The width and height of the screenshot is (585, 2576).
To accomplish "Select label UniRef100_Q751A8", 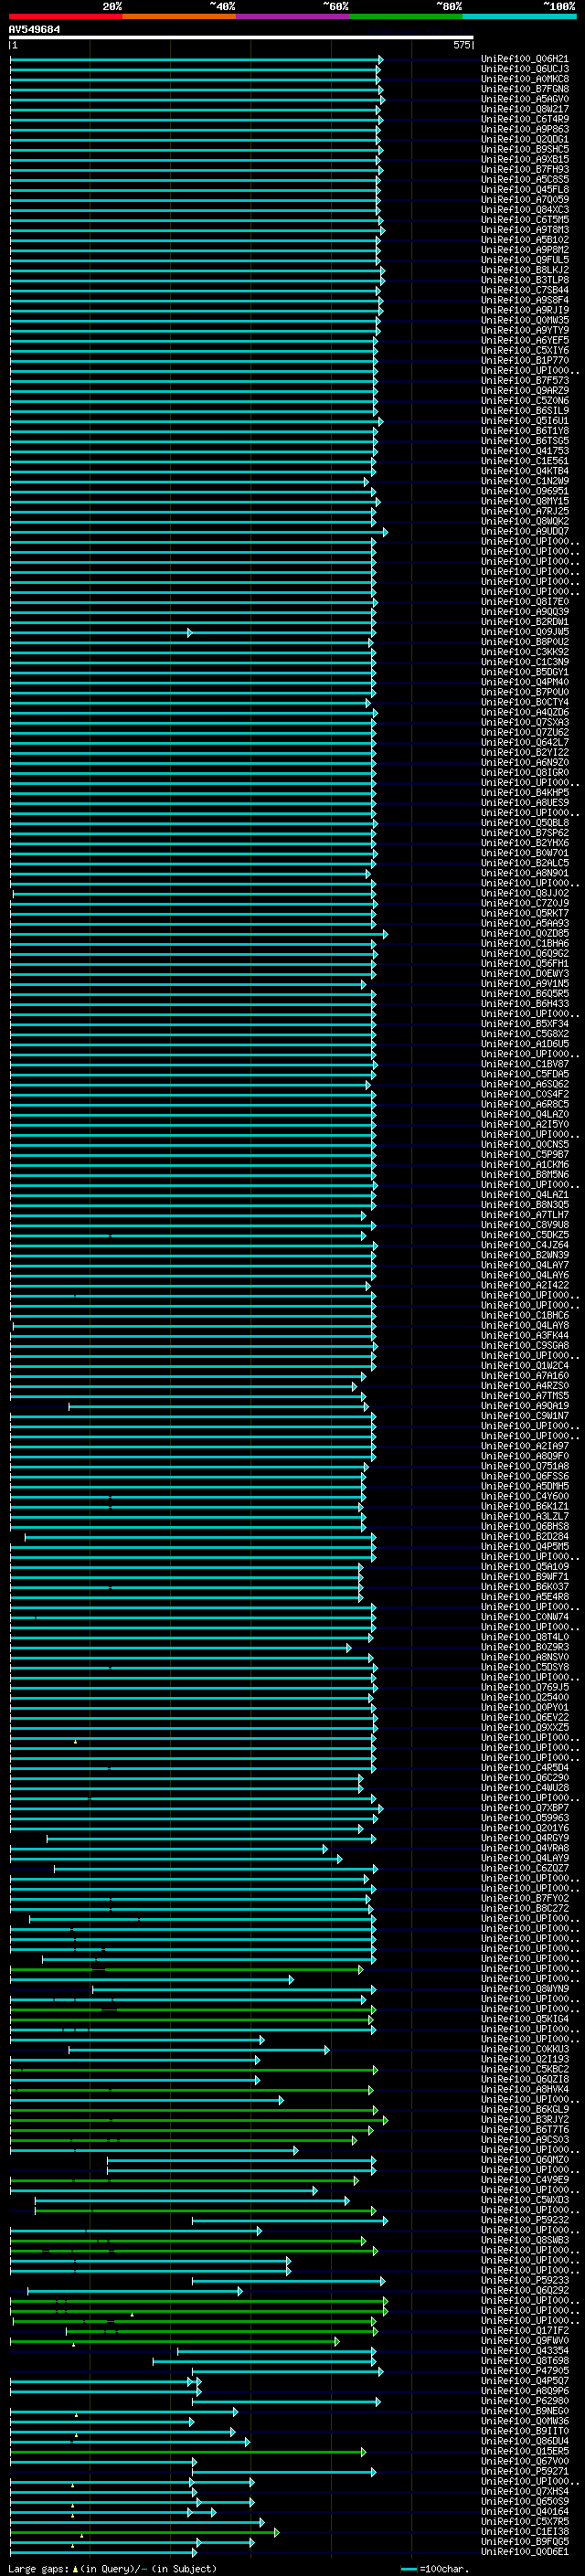I will coord(525,1466).
